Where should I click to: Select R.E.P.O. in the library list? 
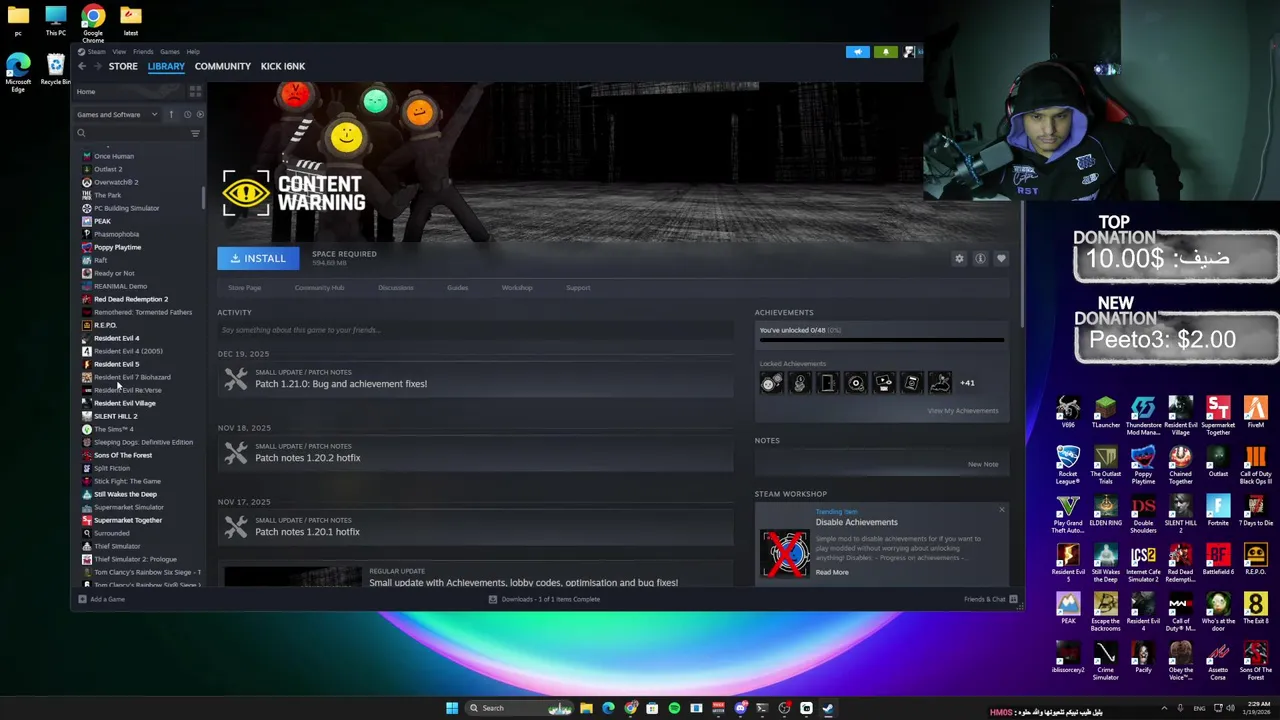pyautogui.click(x=104, y=325)
